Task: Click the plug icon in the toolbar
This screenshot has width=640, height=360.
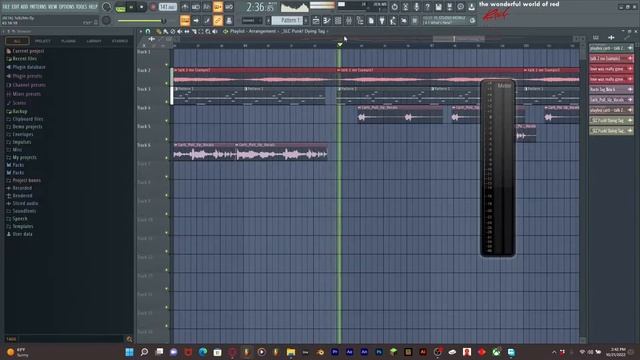Action: (382, 20)
